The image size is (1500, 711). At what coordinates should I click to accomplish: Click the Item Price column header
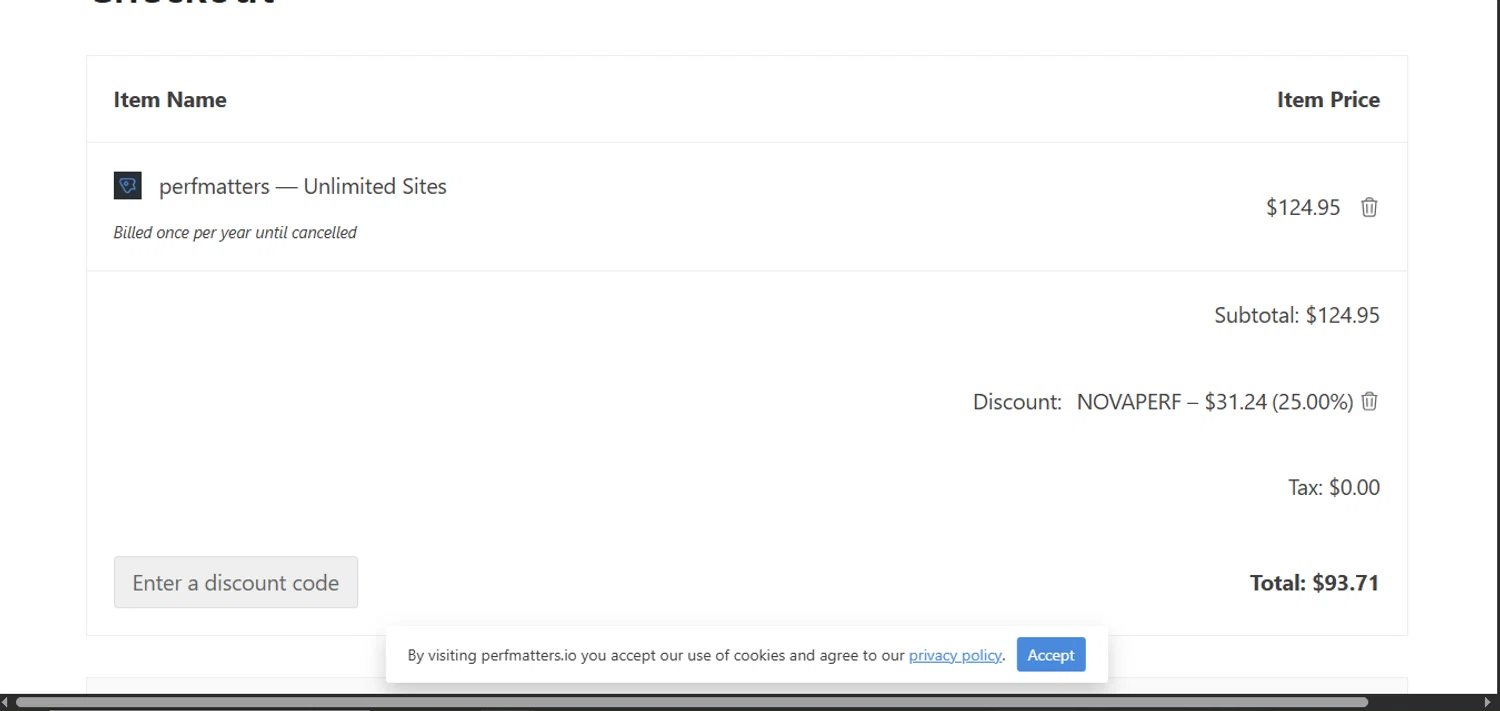pos(1328,100)
